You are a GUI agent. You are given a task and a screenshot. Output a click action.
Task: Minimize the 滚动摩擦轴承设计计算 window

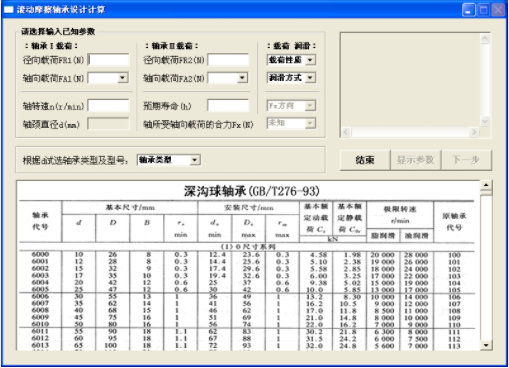[x=469, y=10]
